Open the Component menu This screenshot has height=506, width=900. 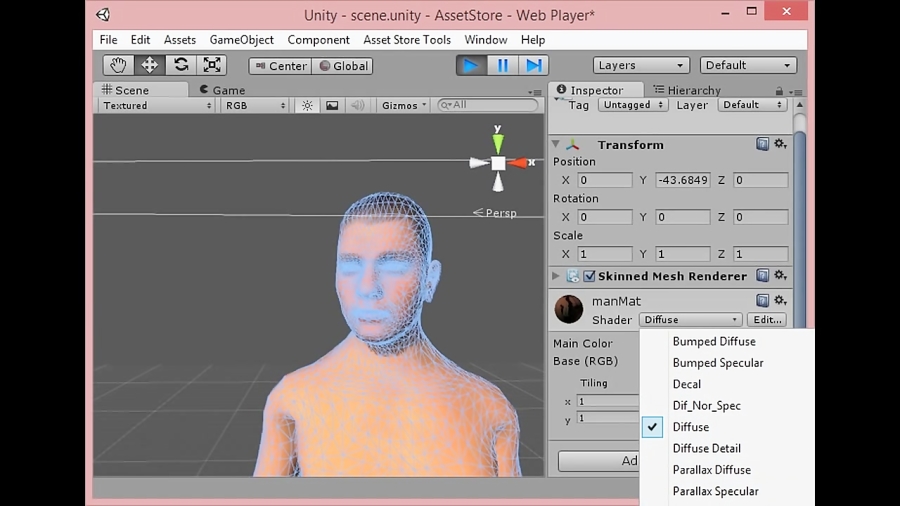pos(318,40)
